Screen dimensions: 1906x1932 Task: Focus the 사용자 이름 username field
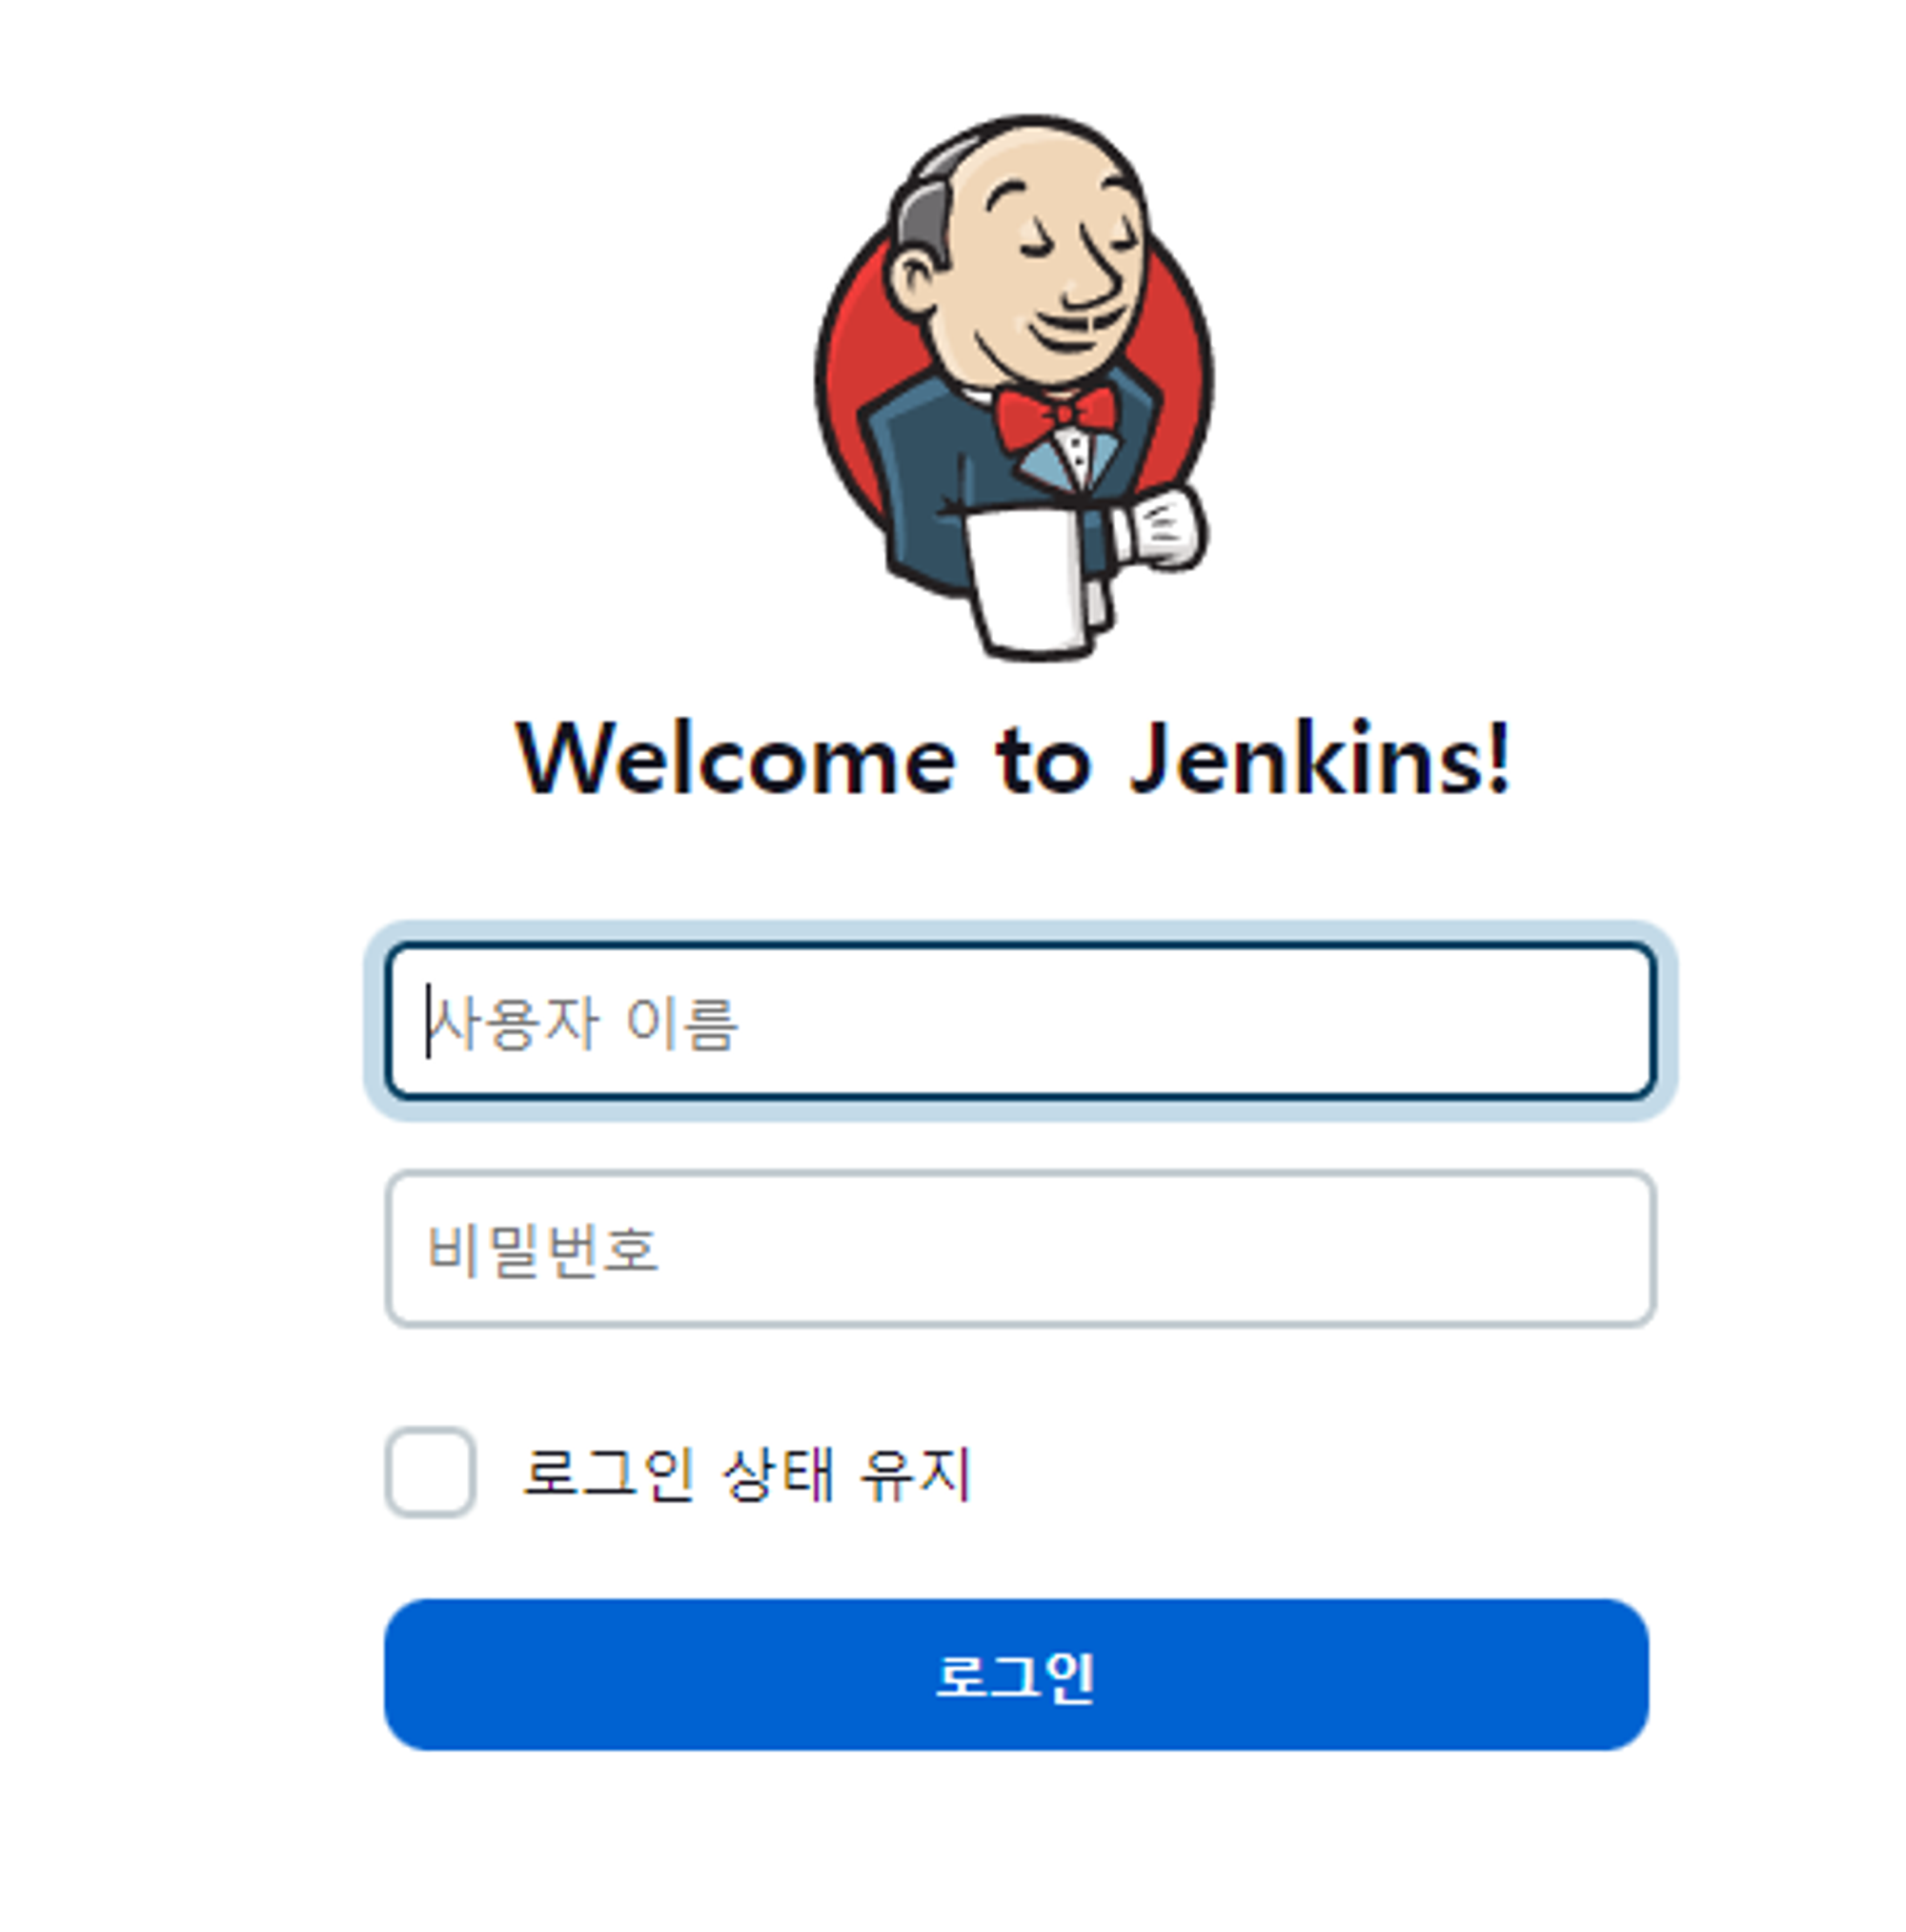(1020, 1020)
